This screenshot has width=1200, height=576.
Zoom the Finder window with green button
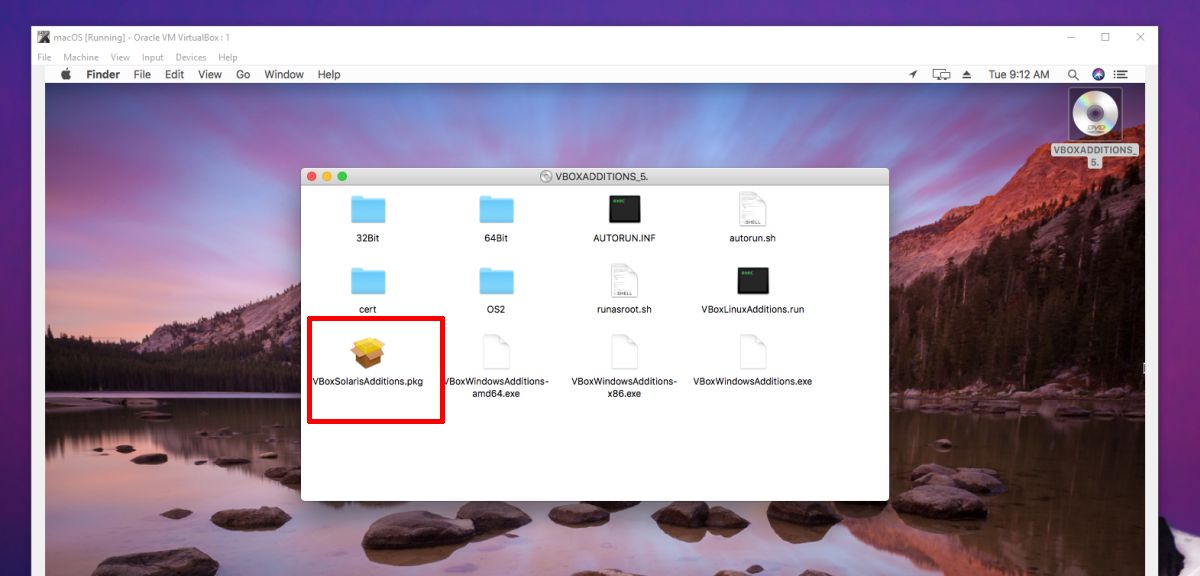pyautogui.click(x=342, y=176)
